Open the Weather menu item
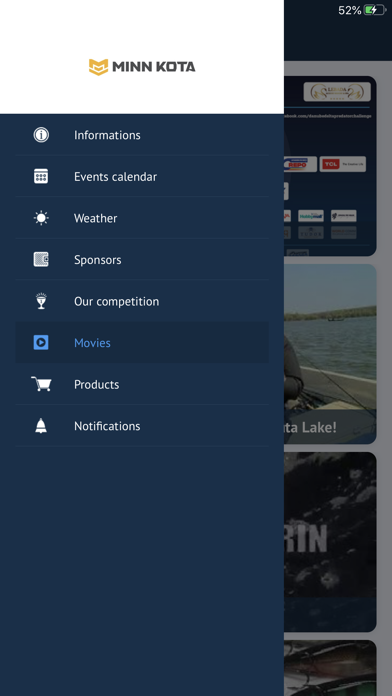The height and width of the screenshot is (696, 392). (x=142, y=218)
